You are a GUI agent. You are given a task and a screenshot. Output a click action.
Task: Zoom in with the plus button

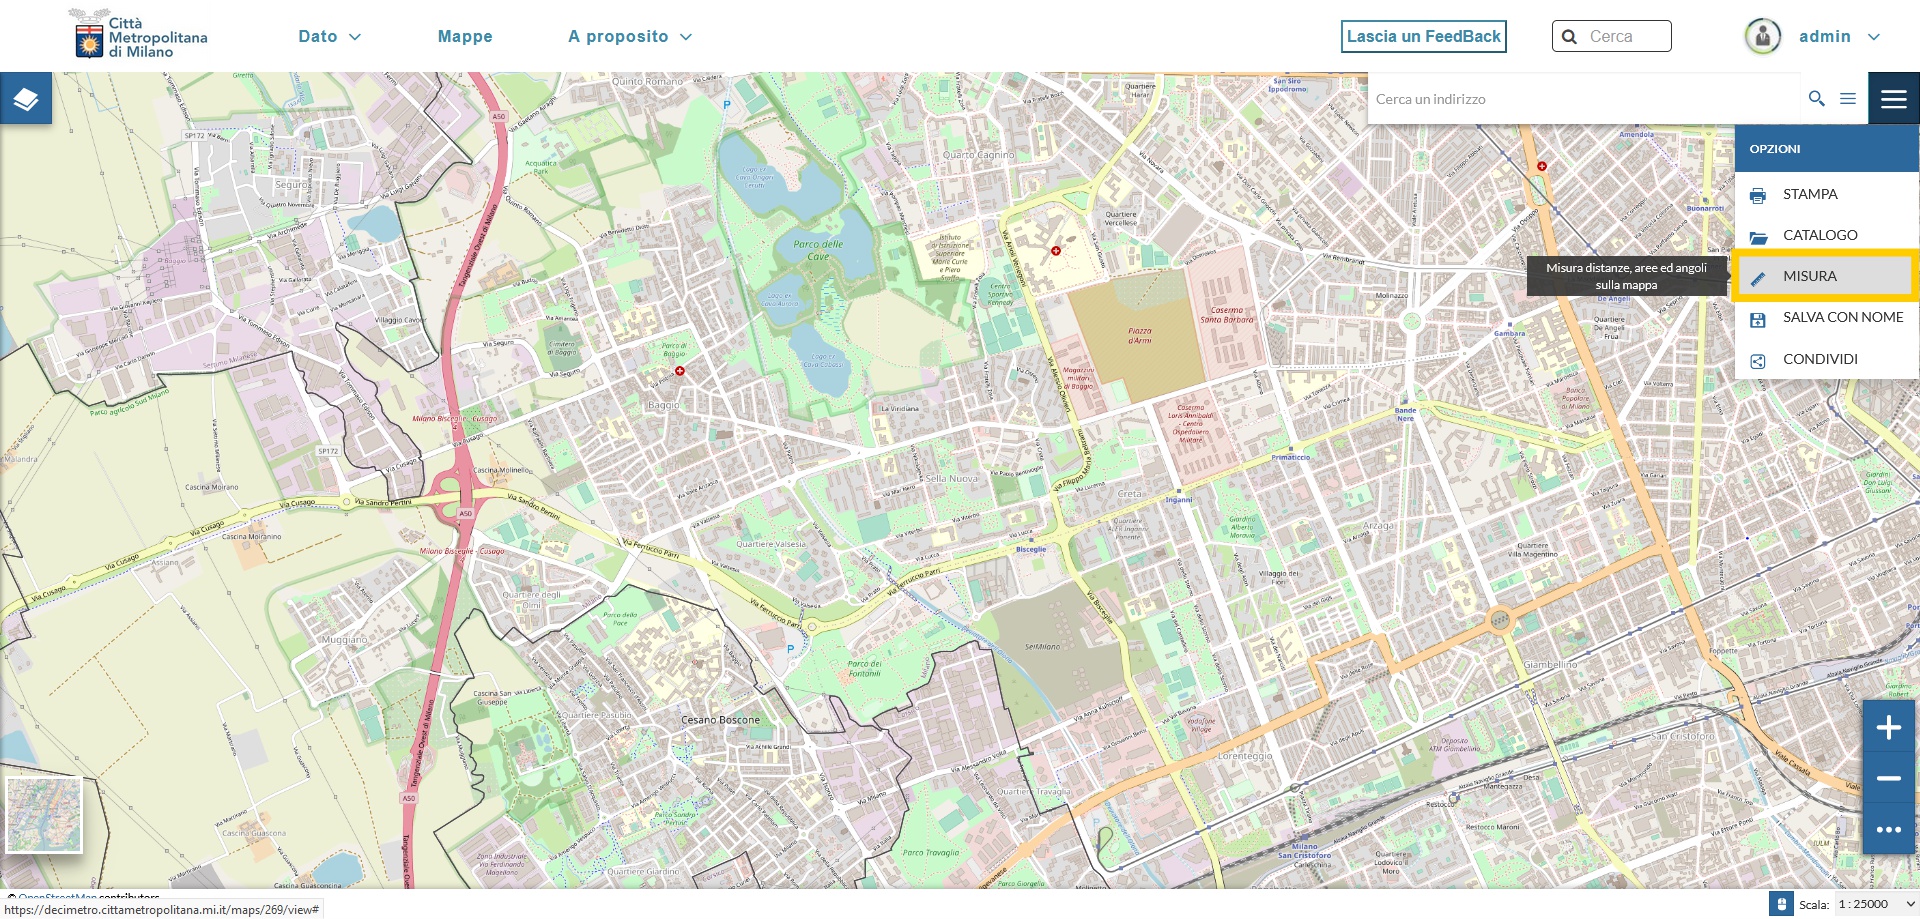pos(1888,727)
